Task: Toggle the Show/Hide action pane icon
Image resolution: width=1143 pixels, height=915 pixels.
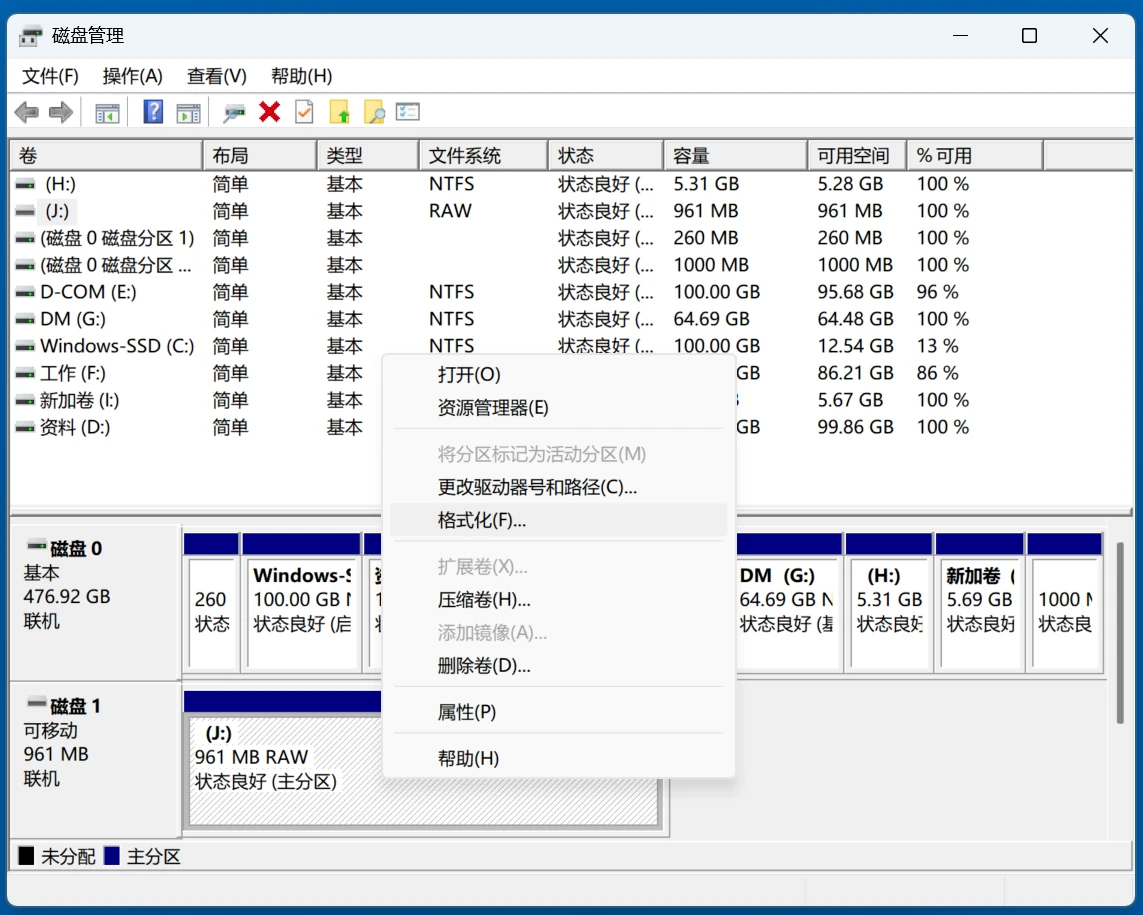Action: [x=188, y=111]
